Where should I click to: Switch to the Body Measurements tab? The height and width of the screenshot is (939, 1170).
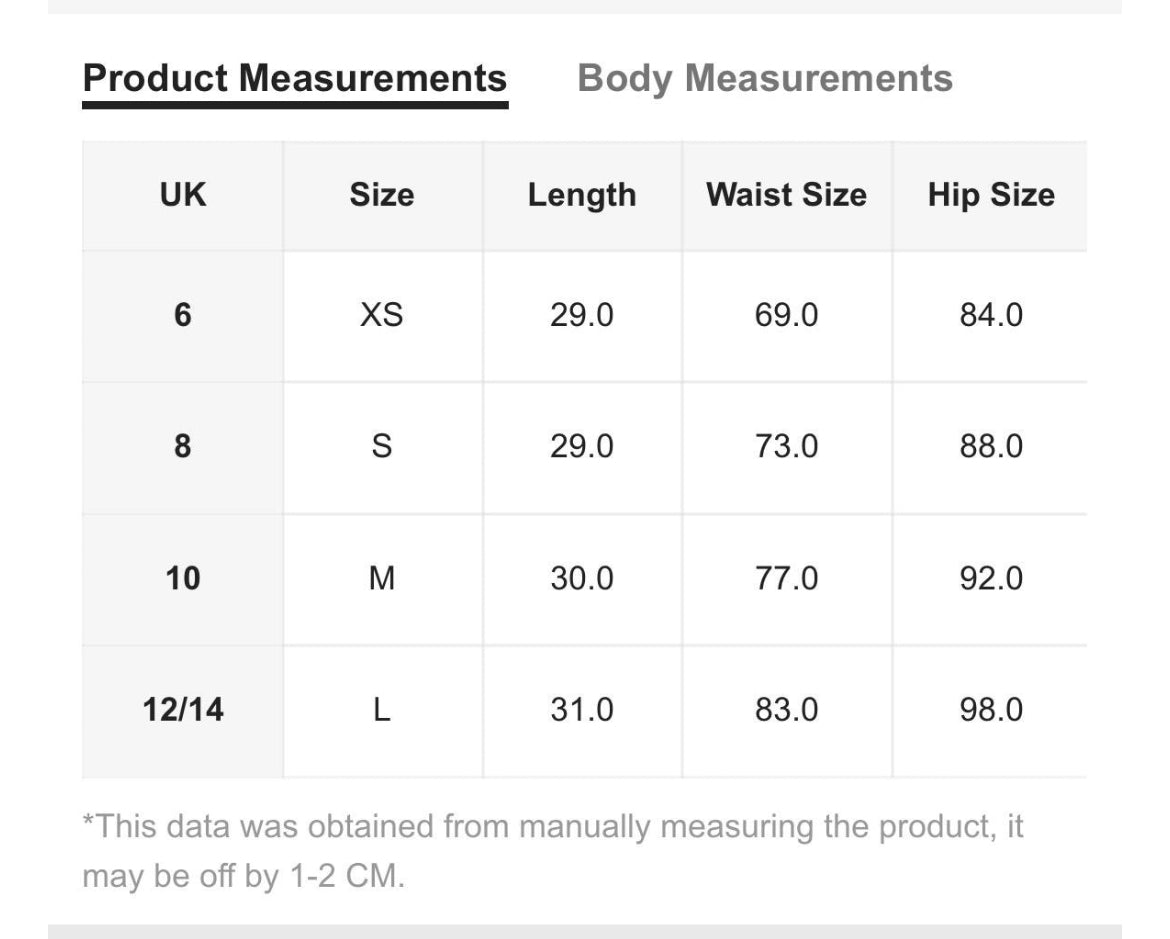[765, 78]
